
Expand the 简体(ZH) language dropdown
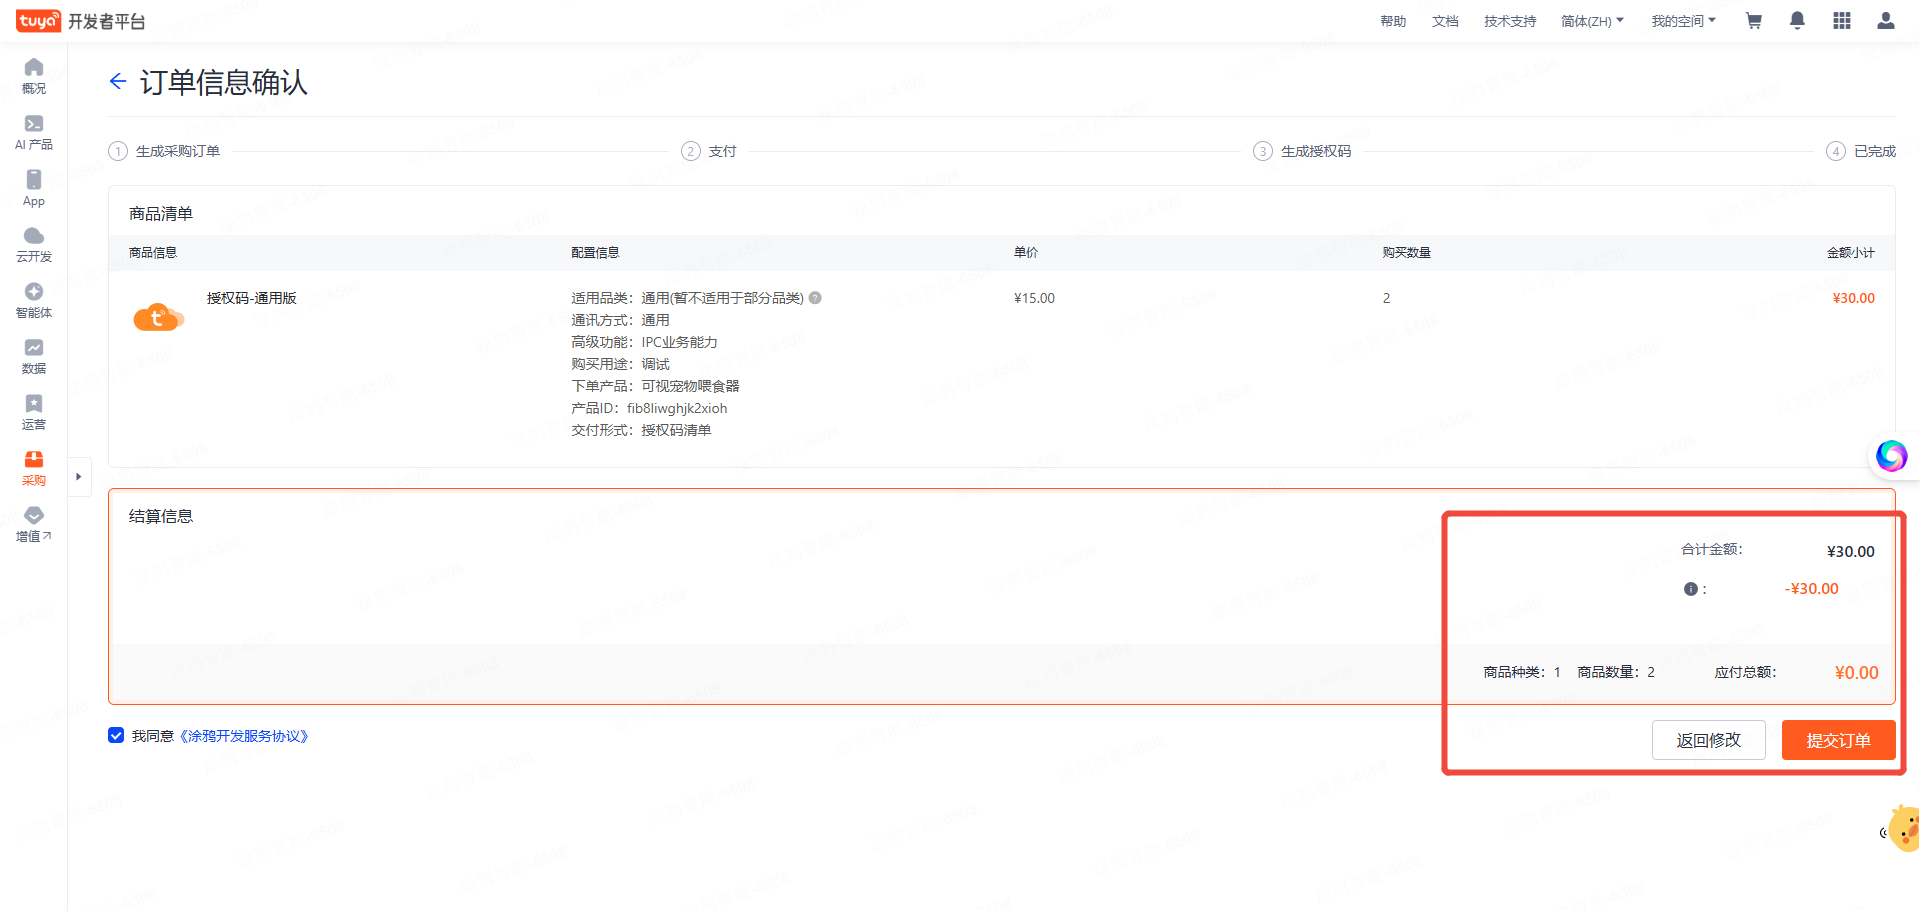[x=1592, y=21]
